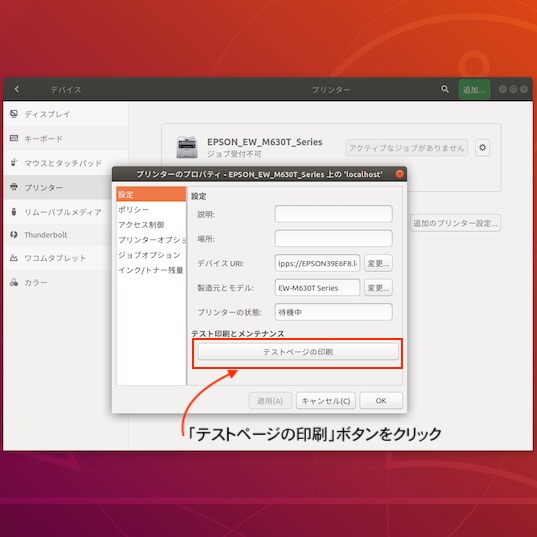This screenshot has height=537, width=537.
Task: Select the プリンターオプション page
Action: pyautogui.click(x=151, y=239)
